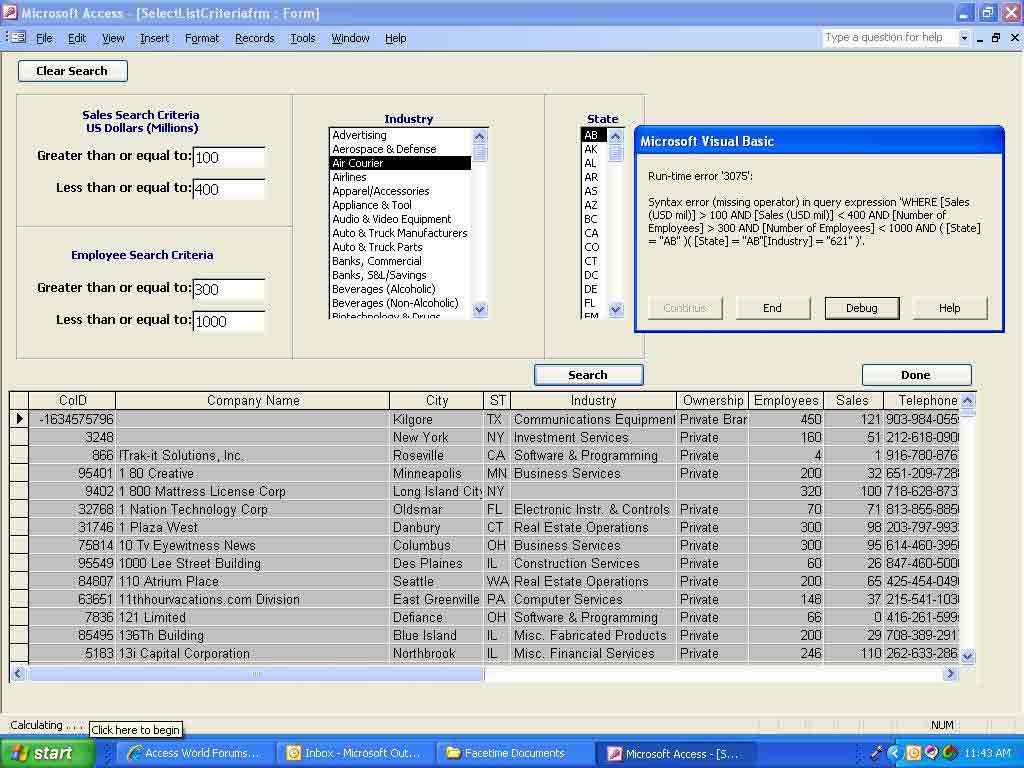Click End in the Visual Basic error dialog
This screenshot has width=1024, height=768.
(773, 308)
